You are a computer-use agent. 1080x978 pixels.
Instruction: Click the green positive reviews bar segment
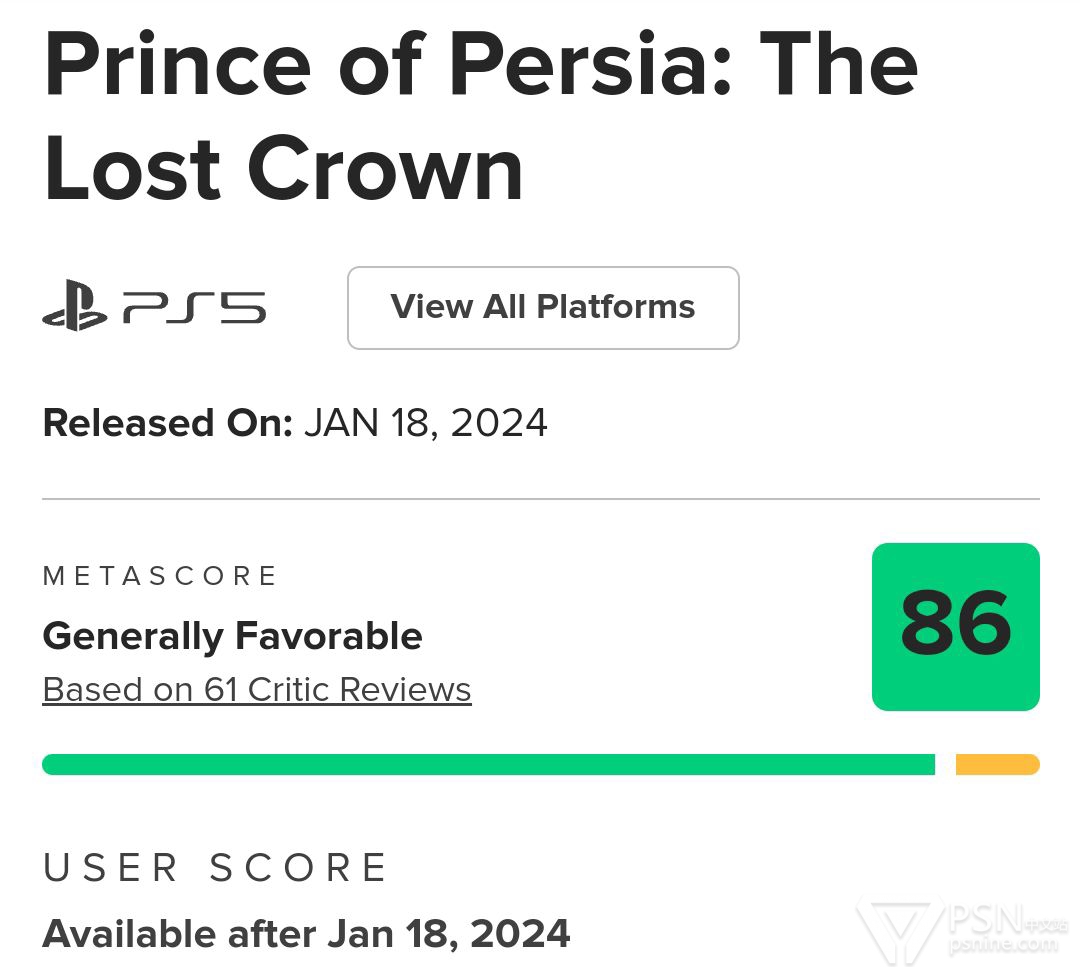tap(488, 764)
